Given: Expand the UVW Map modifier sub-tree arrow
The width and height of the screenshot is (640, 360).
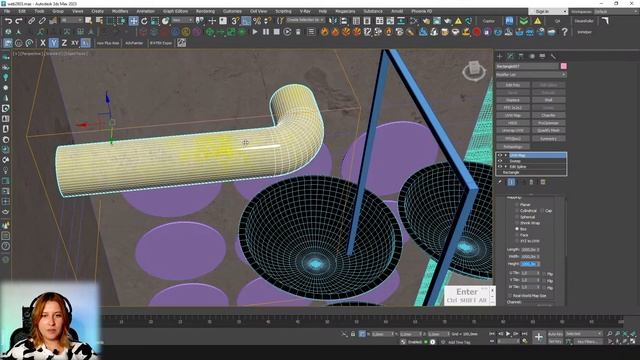Looking at the screenshot, I should [x=506, y=155].
